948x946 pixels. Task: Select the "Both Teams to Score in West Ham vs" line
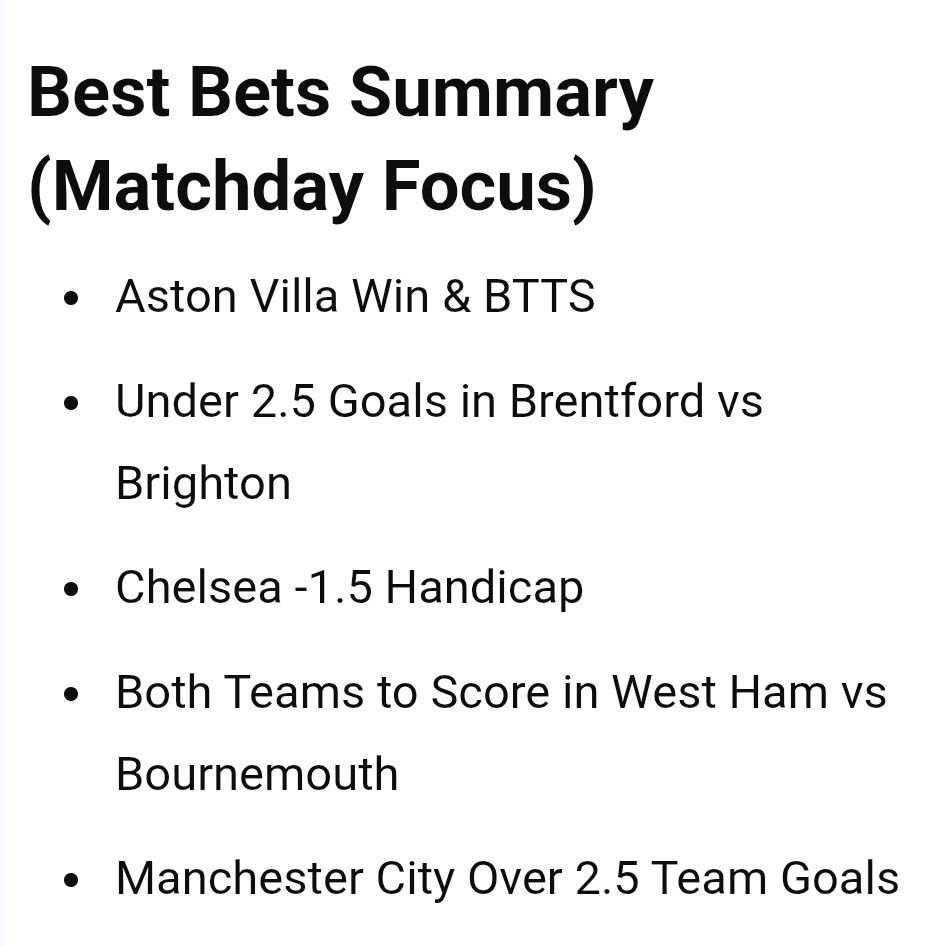[501, 692]
